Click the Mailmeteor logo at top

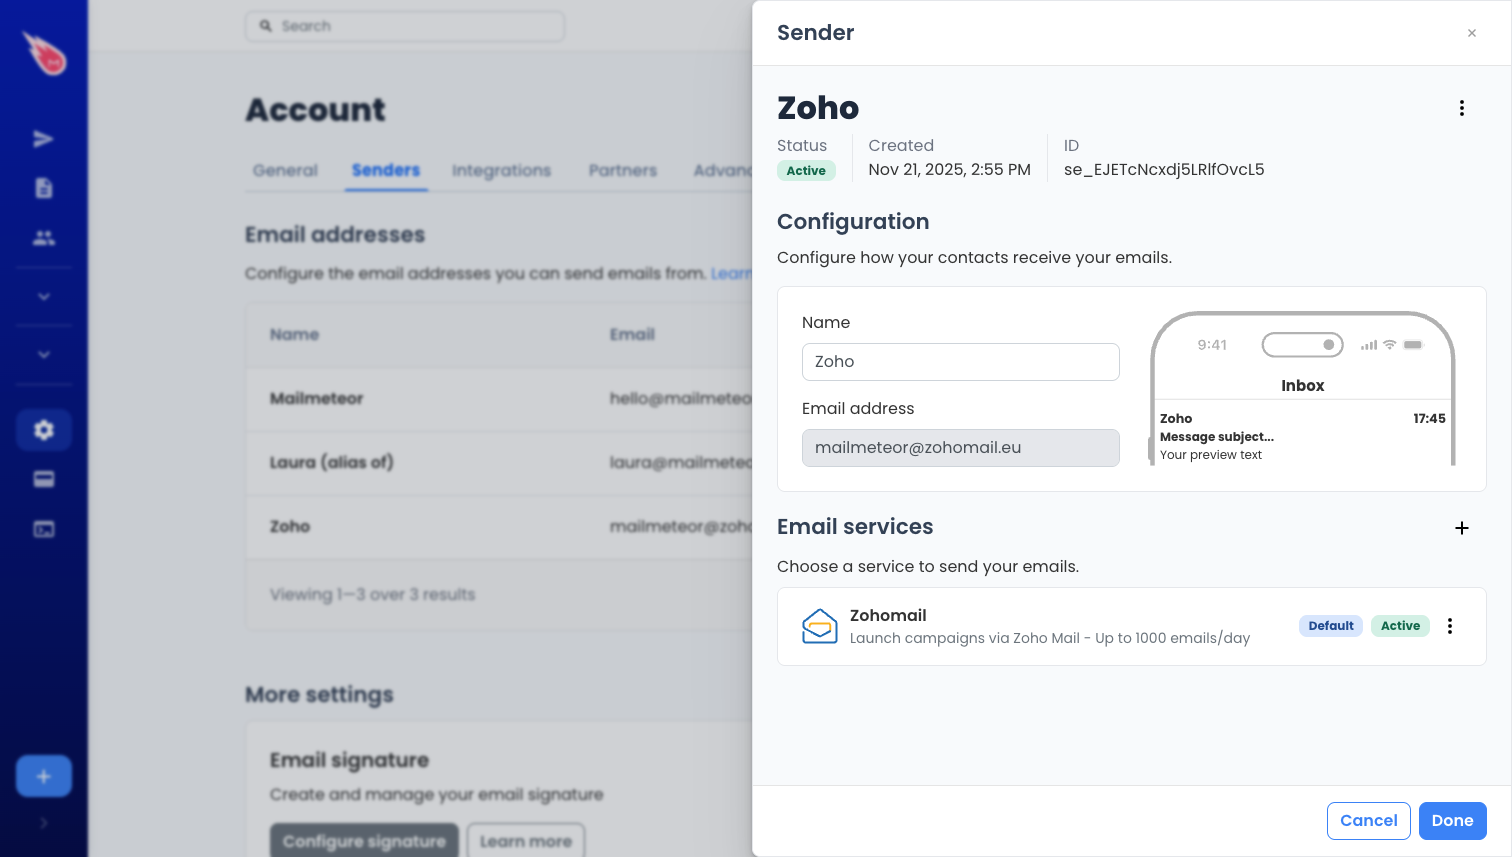[x=43, y=55]
